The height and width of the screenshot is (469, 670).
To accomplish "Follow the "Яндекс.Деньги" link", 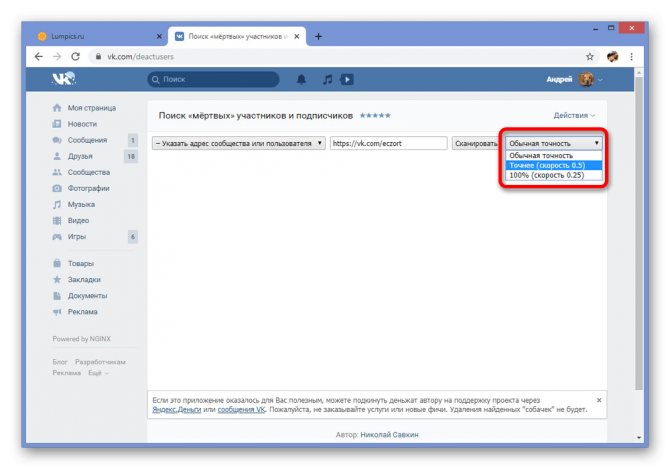I will (x=176, y=410).
